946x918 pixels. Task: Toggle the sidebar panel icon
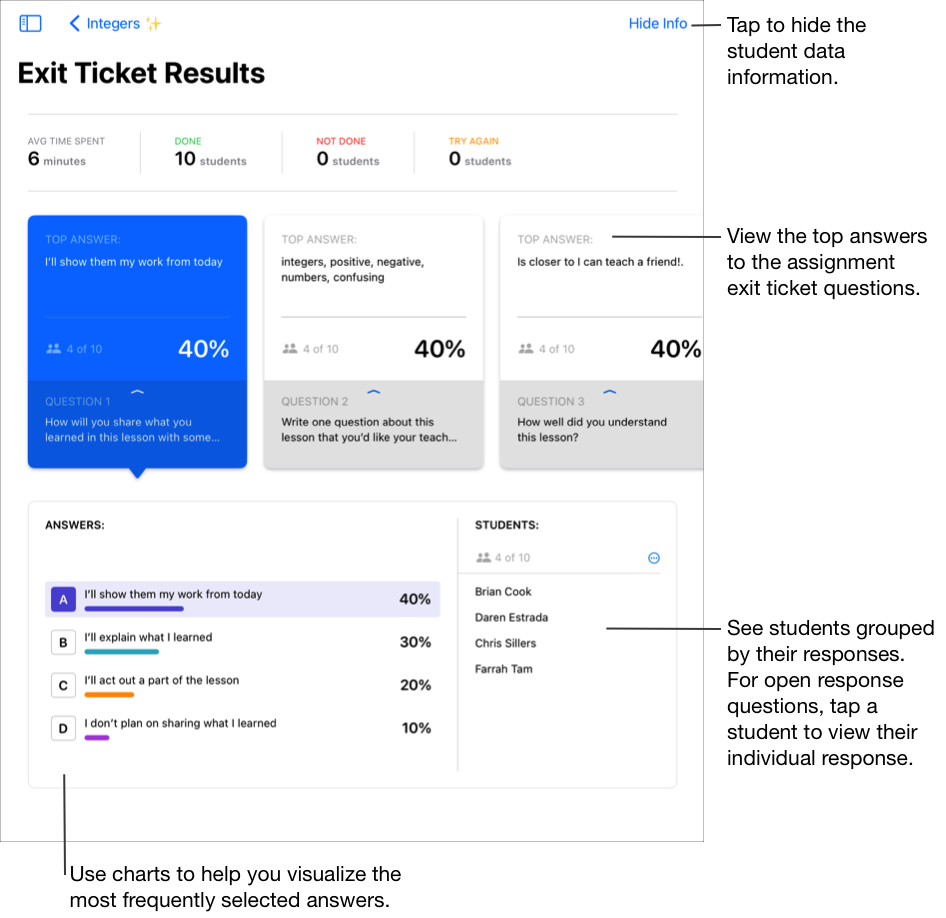point(30,23)
